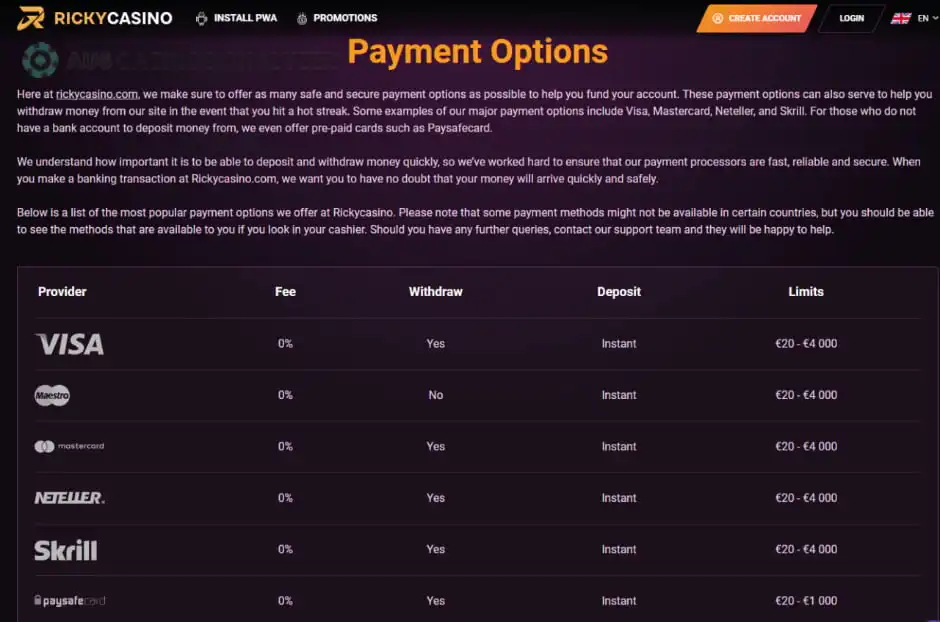Click the Payment Options heading
The image size is (940, 622).
[x=477, y=51]
